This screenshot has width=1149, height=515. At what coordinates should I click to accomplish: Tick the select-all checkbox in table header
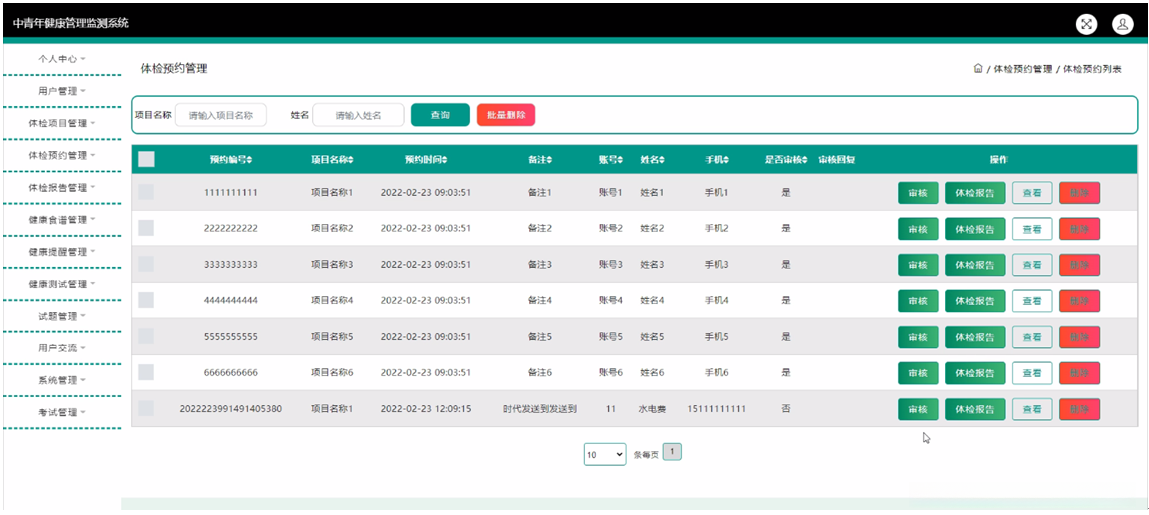[146, 159]
